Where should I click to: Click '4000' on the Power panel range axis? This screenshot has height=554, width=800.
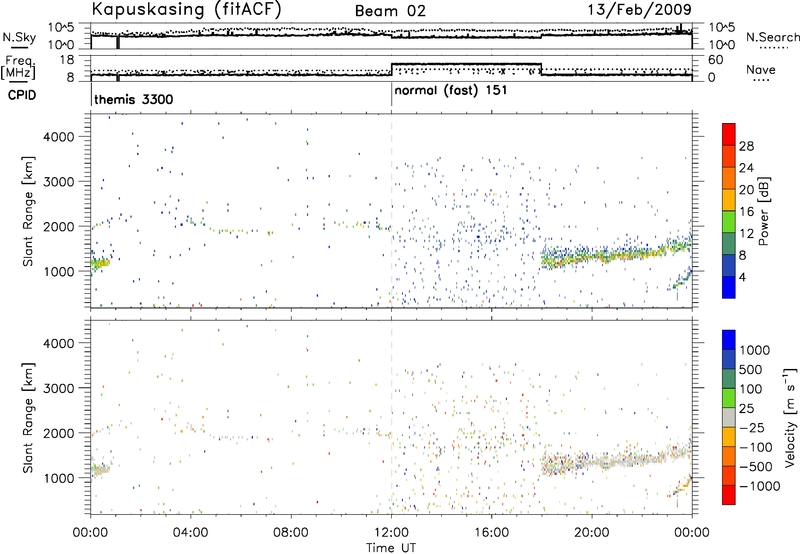click(58, 137)
